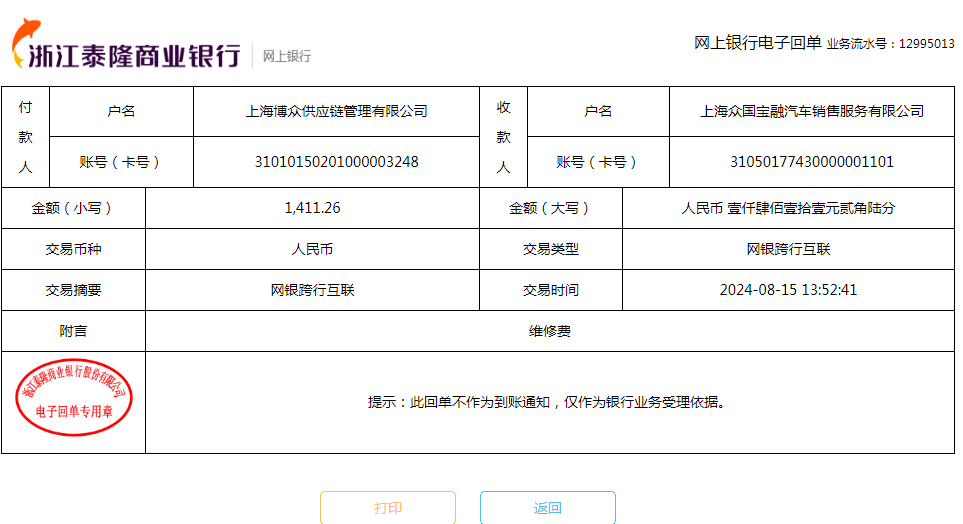
Task: Select payee name 上海众国宝融汽车销售服务有限公司
Action: click(811, 111)
